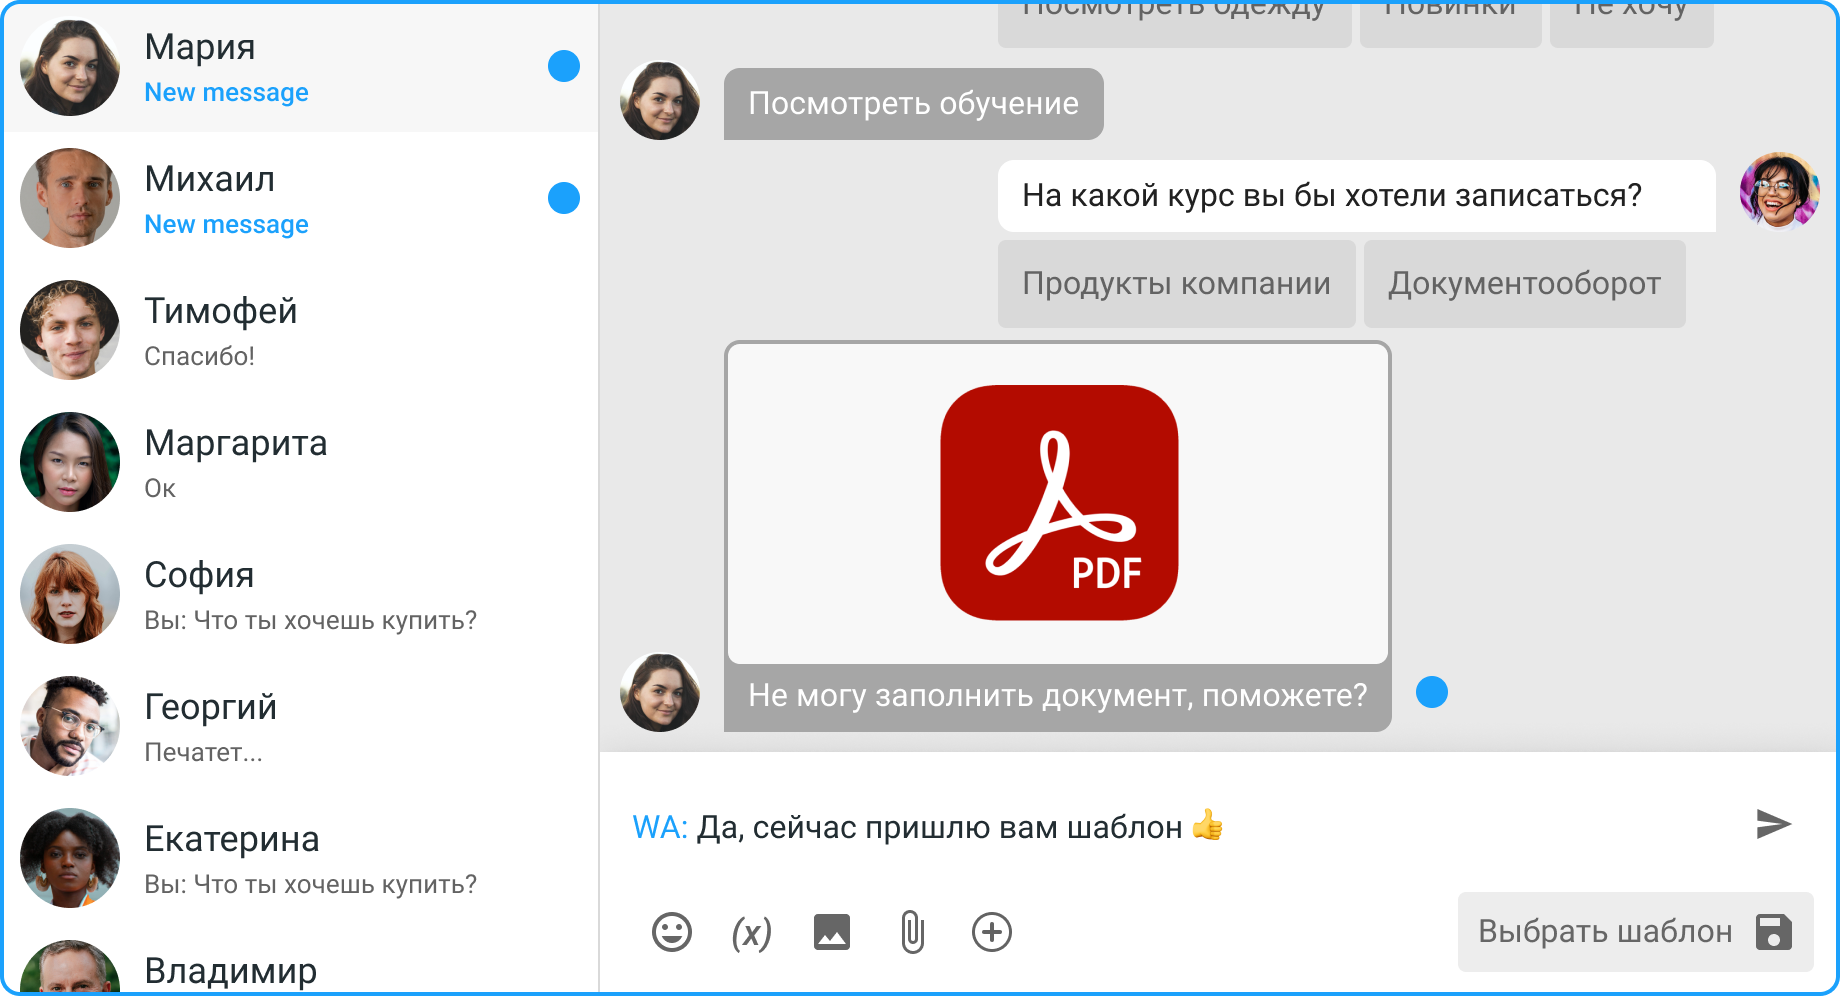The image size is (1840, 996).
Task: Attach a file with the paperclip icon
Action: tap(912, 932)
